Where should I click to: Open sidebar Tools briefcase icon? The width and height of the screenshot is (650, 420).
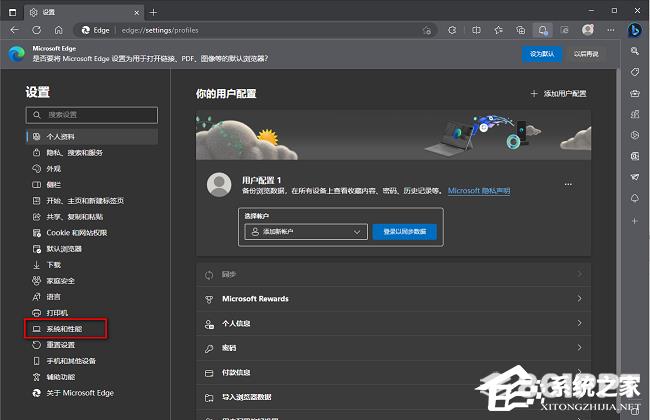coord(635,93)
